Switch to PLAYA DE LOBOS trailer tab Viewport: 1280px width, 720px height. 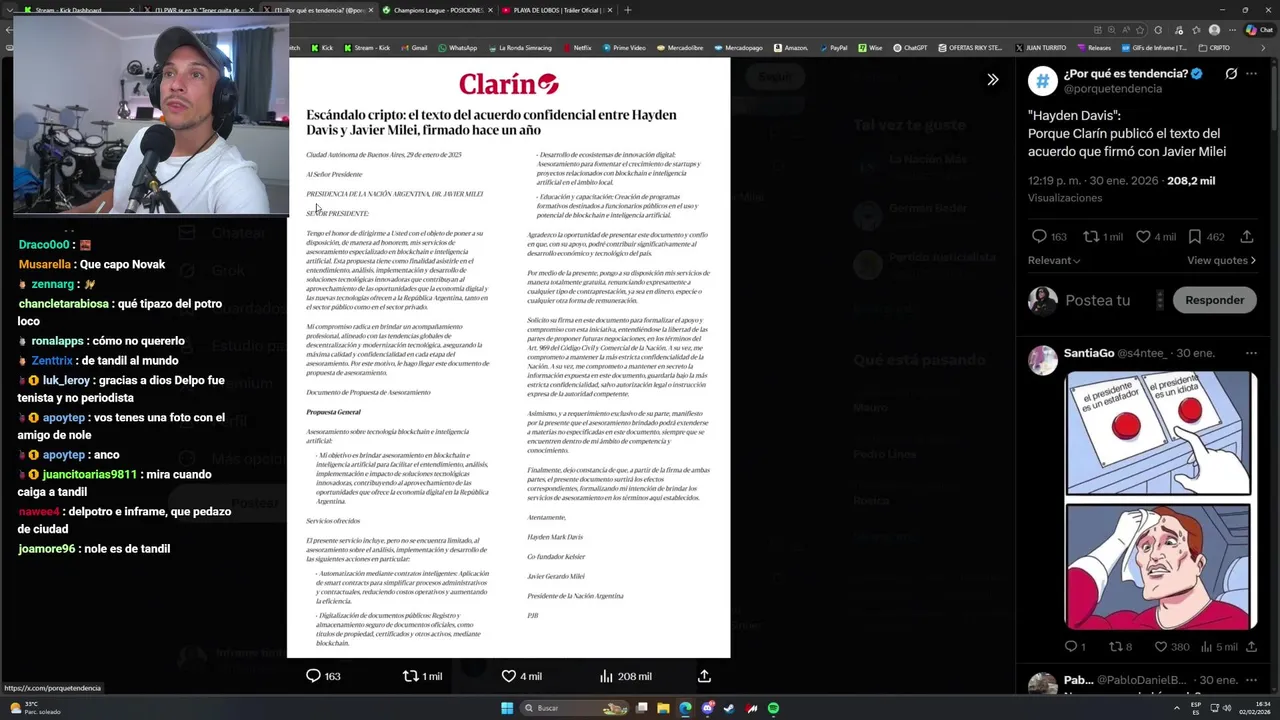(556, 10)
